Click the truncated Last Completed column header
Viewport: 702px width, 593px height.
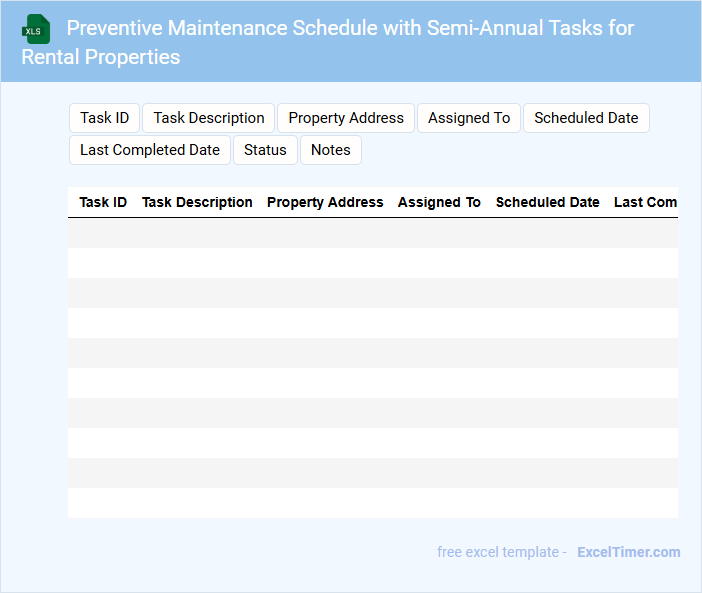tap(645, 202)
